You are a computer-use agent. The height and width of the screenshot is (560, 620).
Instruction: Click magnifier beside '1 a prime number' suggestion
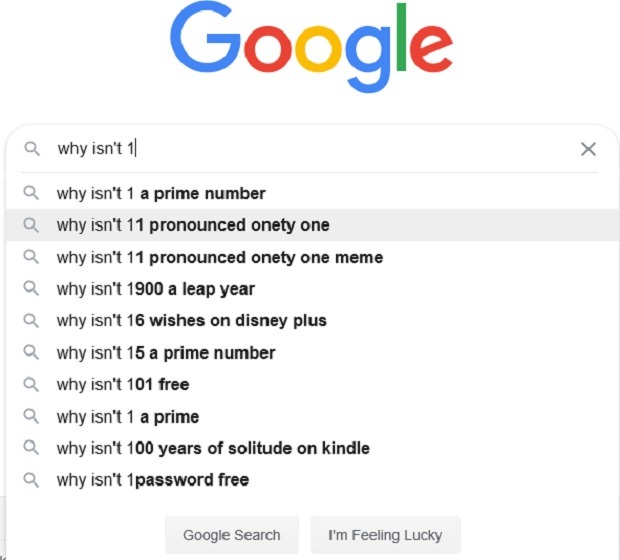click(31, 193)
